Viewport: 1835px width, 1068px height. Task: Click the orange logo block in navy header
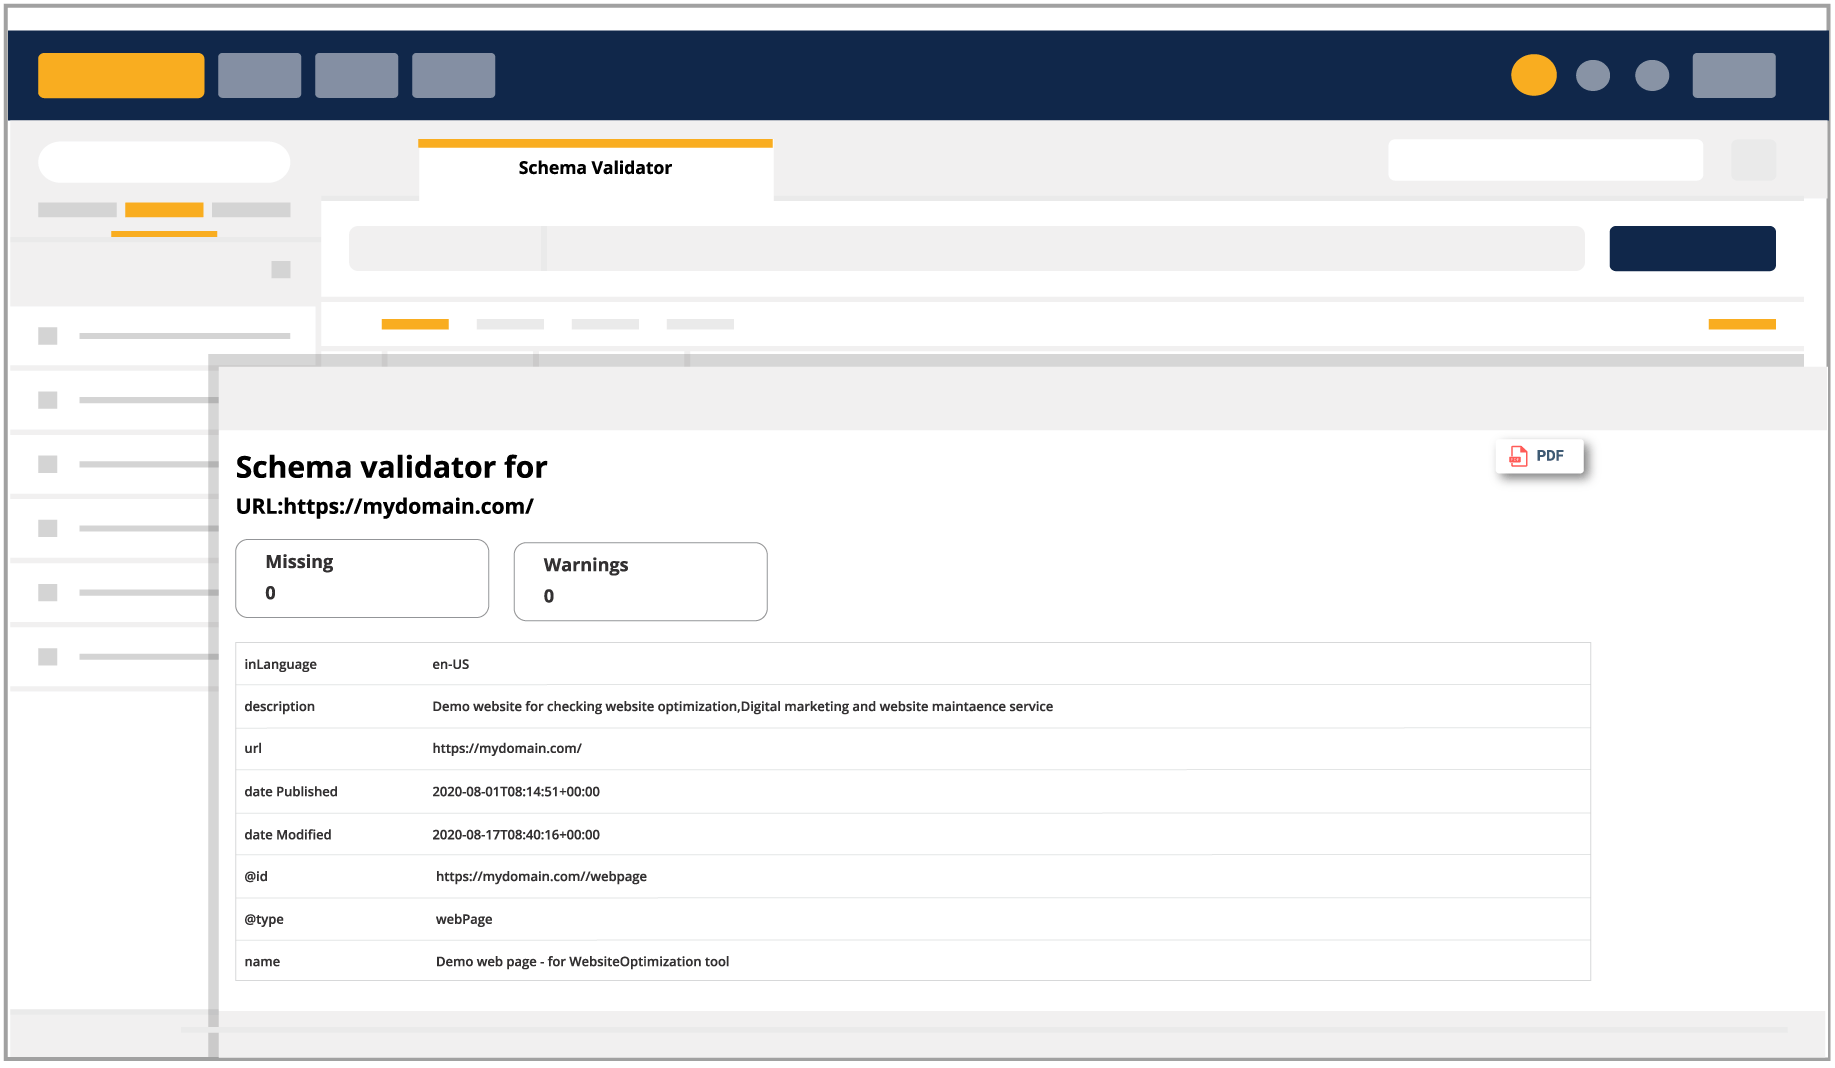point(121,75)
